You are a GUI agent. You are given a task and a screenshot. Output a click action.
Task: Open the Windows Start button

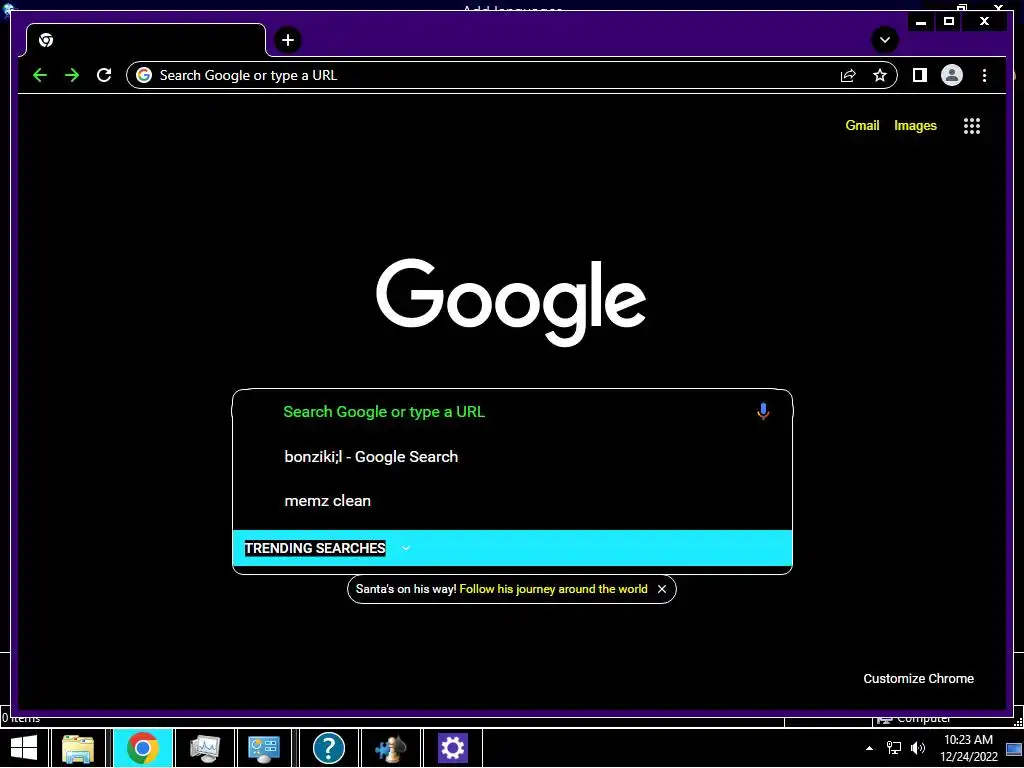point(24,748)
